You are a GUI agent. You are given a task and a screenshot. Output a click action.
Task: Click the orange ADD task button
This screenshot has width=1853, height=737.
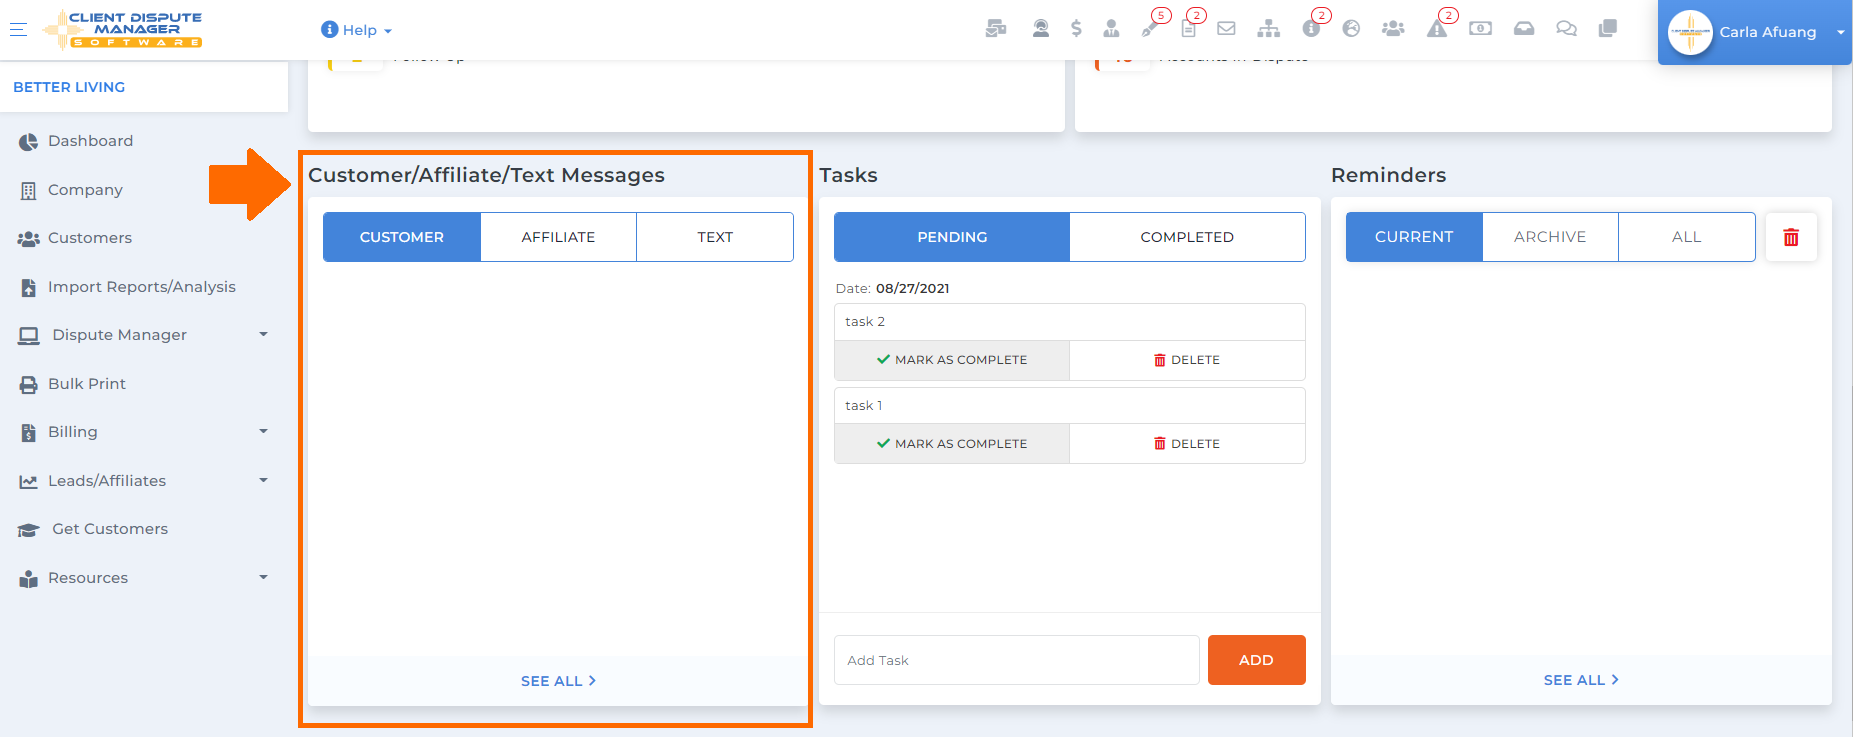tap(1256, 660)
